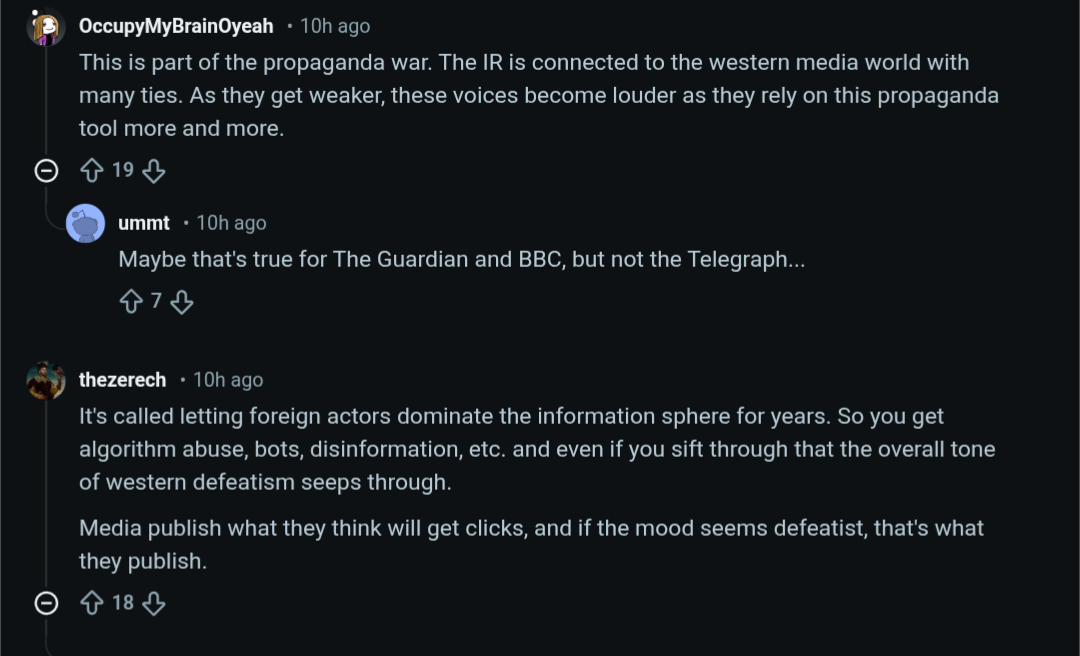Click the paragraph starting 'Media publish what they think'
This screenshot has width=1080, height=656.
531,544
